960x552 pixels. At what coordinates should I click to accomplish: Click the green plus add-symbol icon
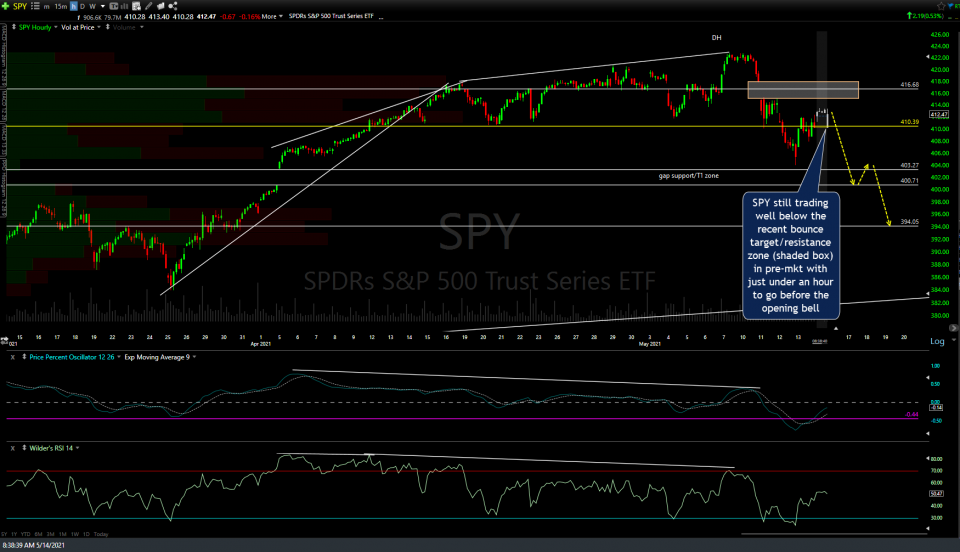(6, 6)
